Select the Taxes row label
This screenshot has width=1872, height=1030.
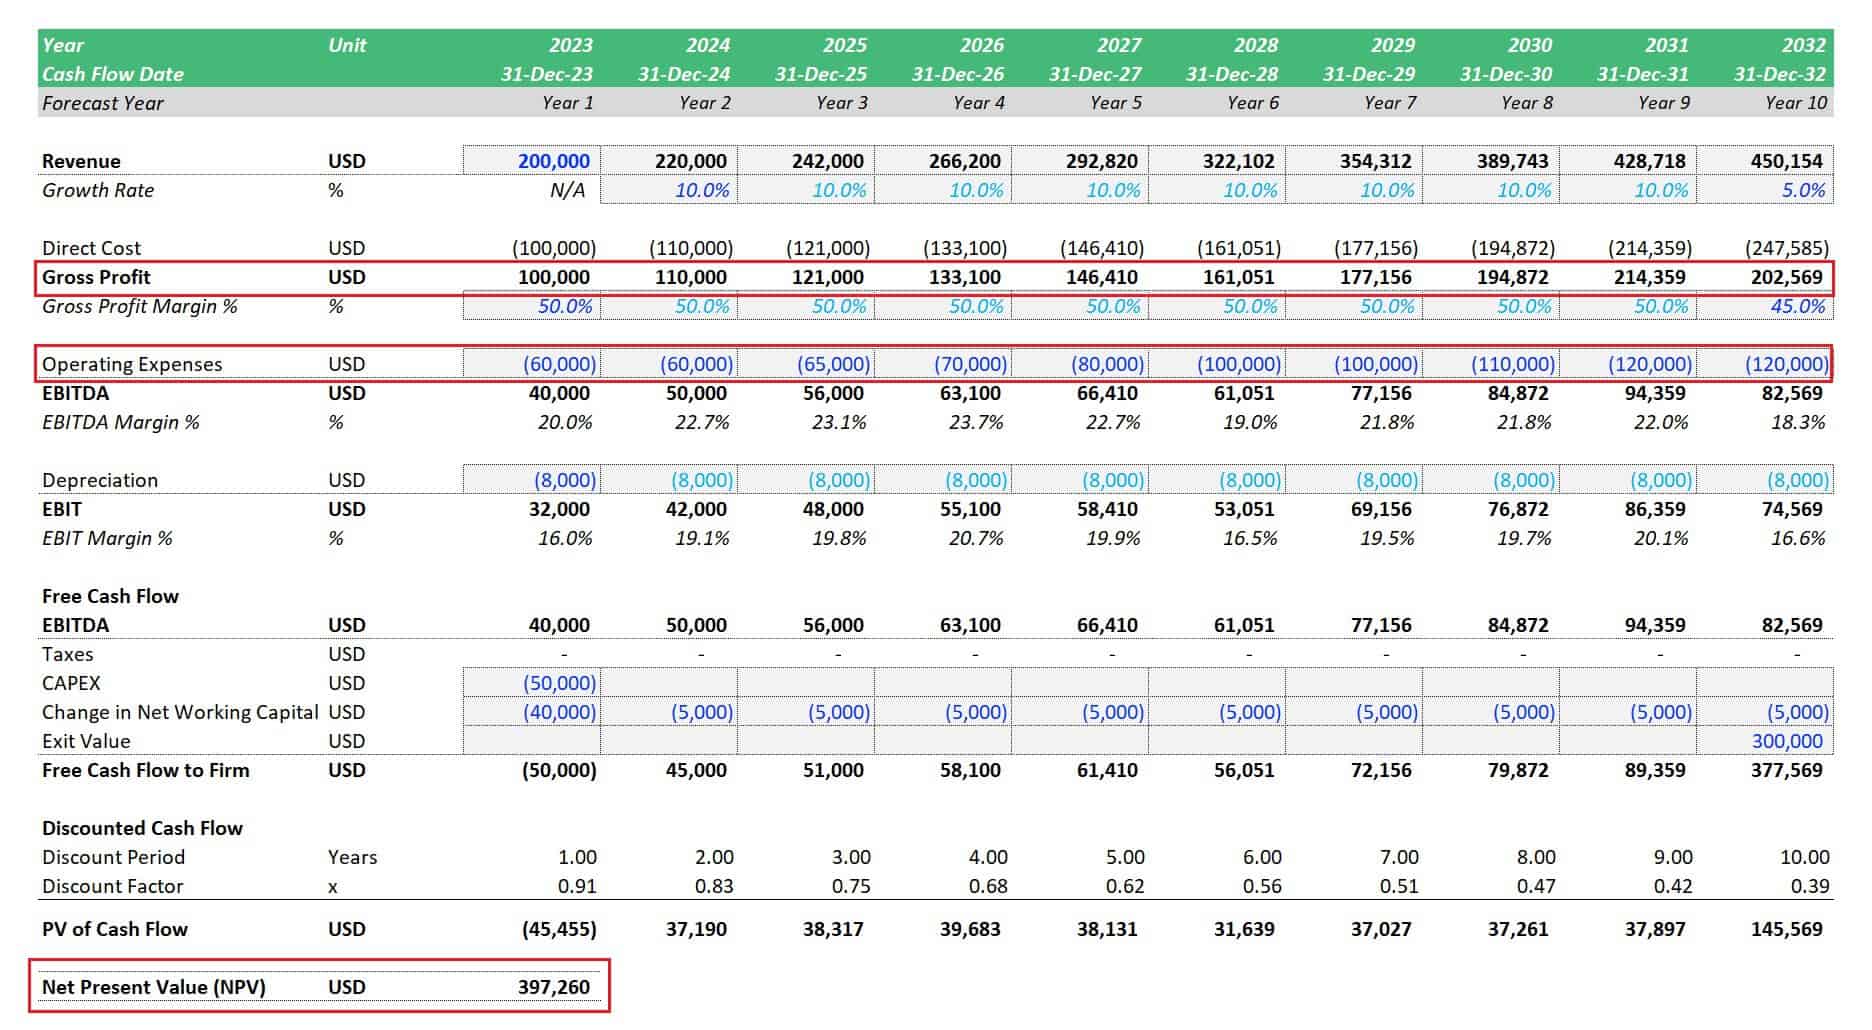coord(67,654)
